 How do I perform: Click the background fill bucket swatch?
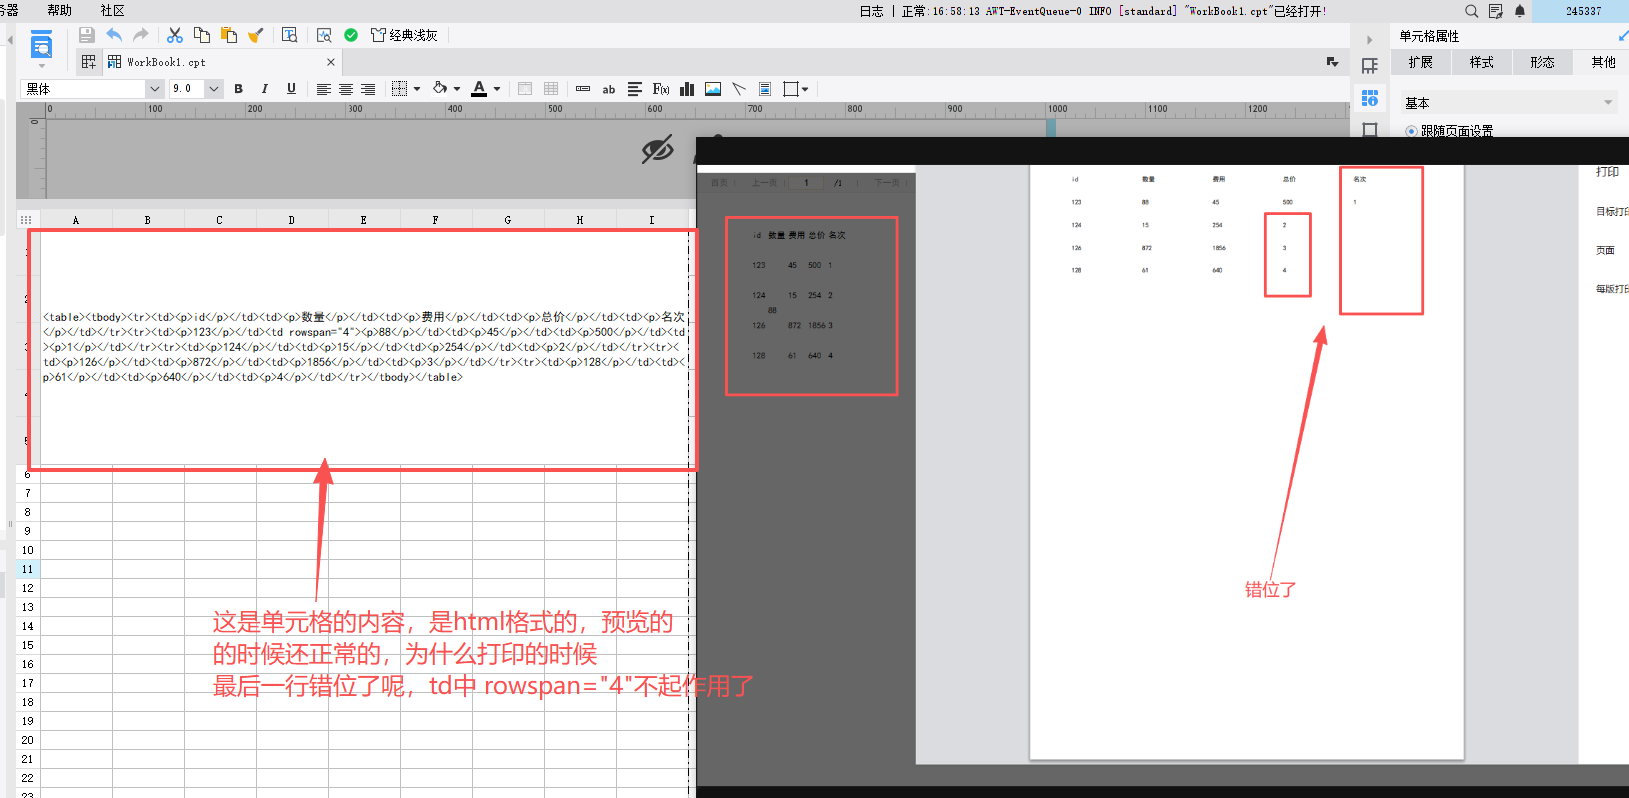click(439, 89)
